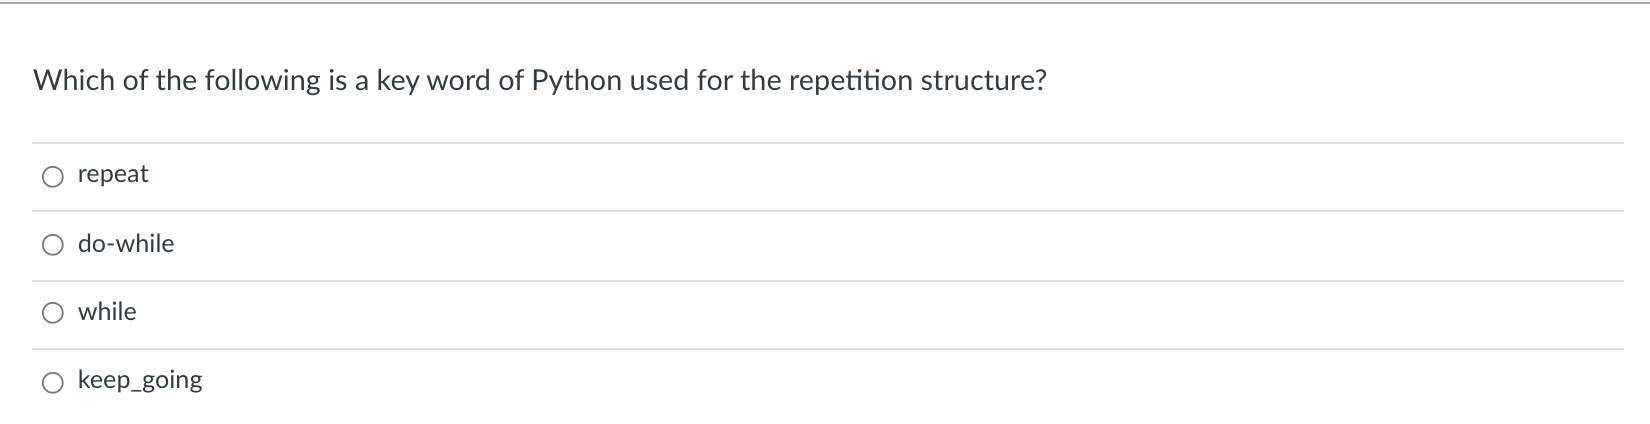Select the radio button for 'keep_going'
Screen dimensions: 1650x424
point(52,382)
